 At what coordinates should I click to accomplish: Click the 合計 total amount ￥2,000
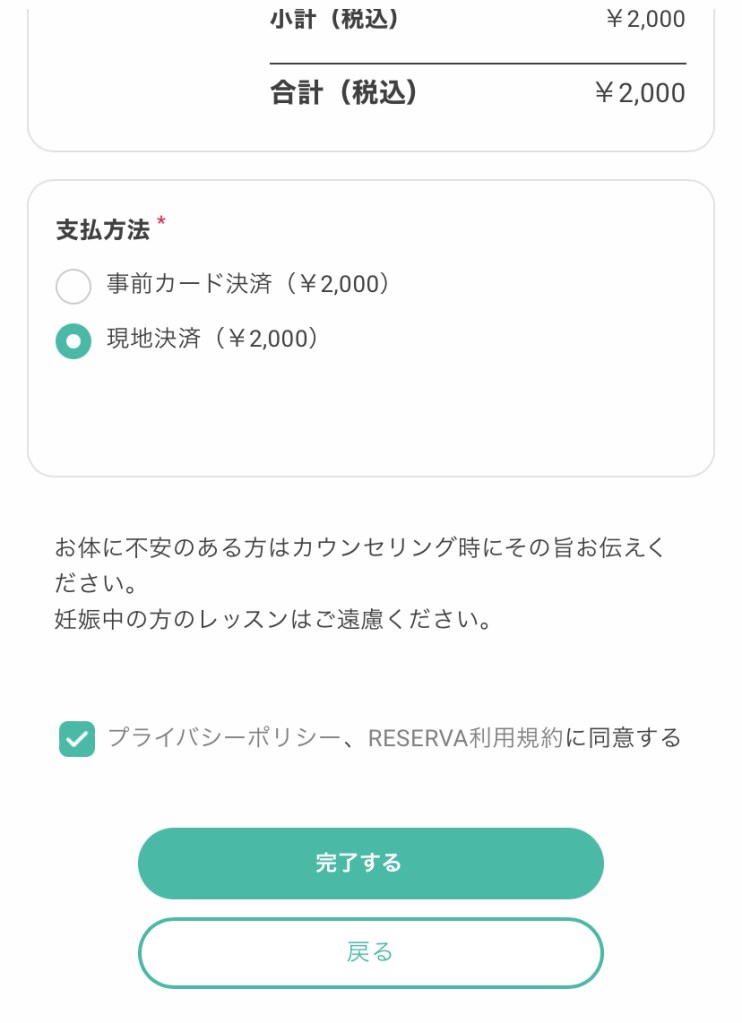(x=639, y=93)
